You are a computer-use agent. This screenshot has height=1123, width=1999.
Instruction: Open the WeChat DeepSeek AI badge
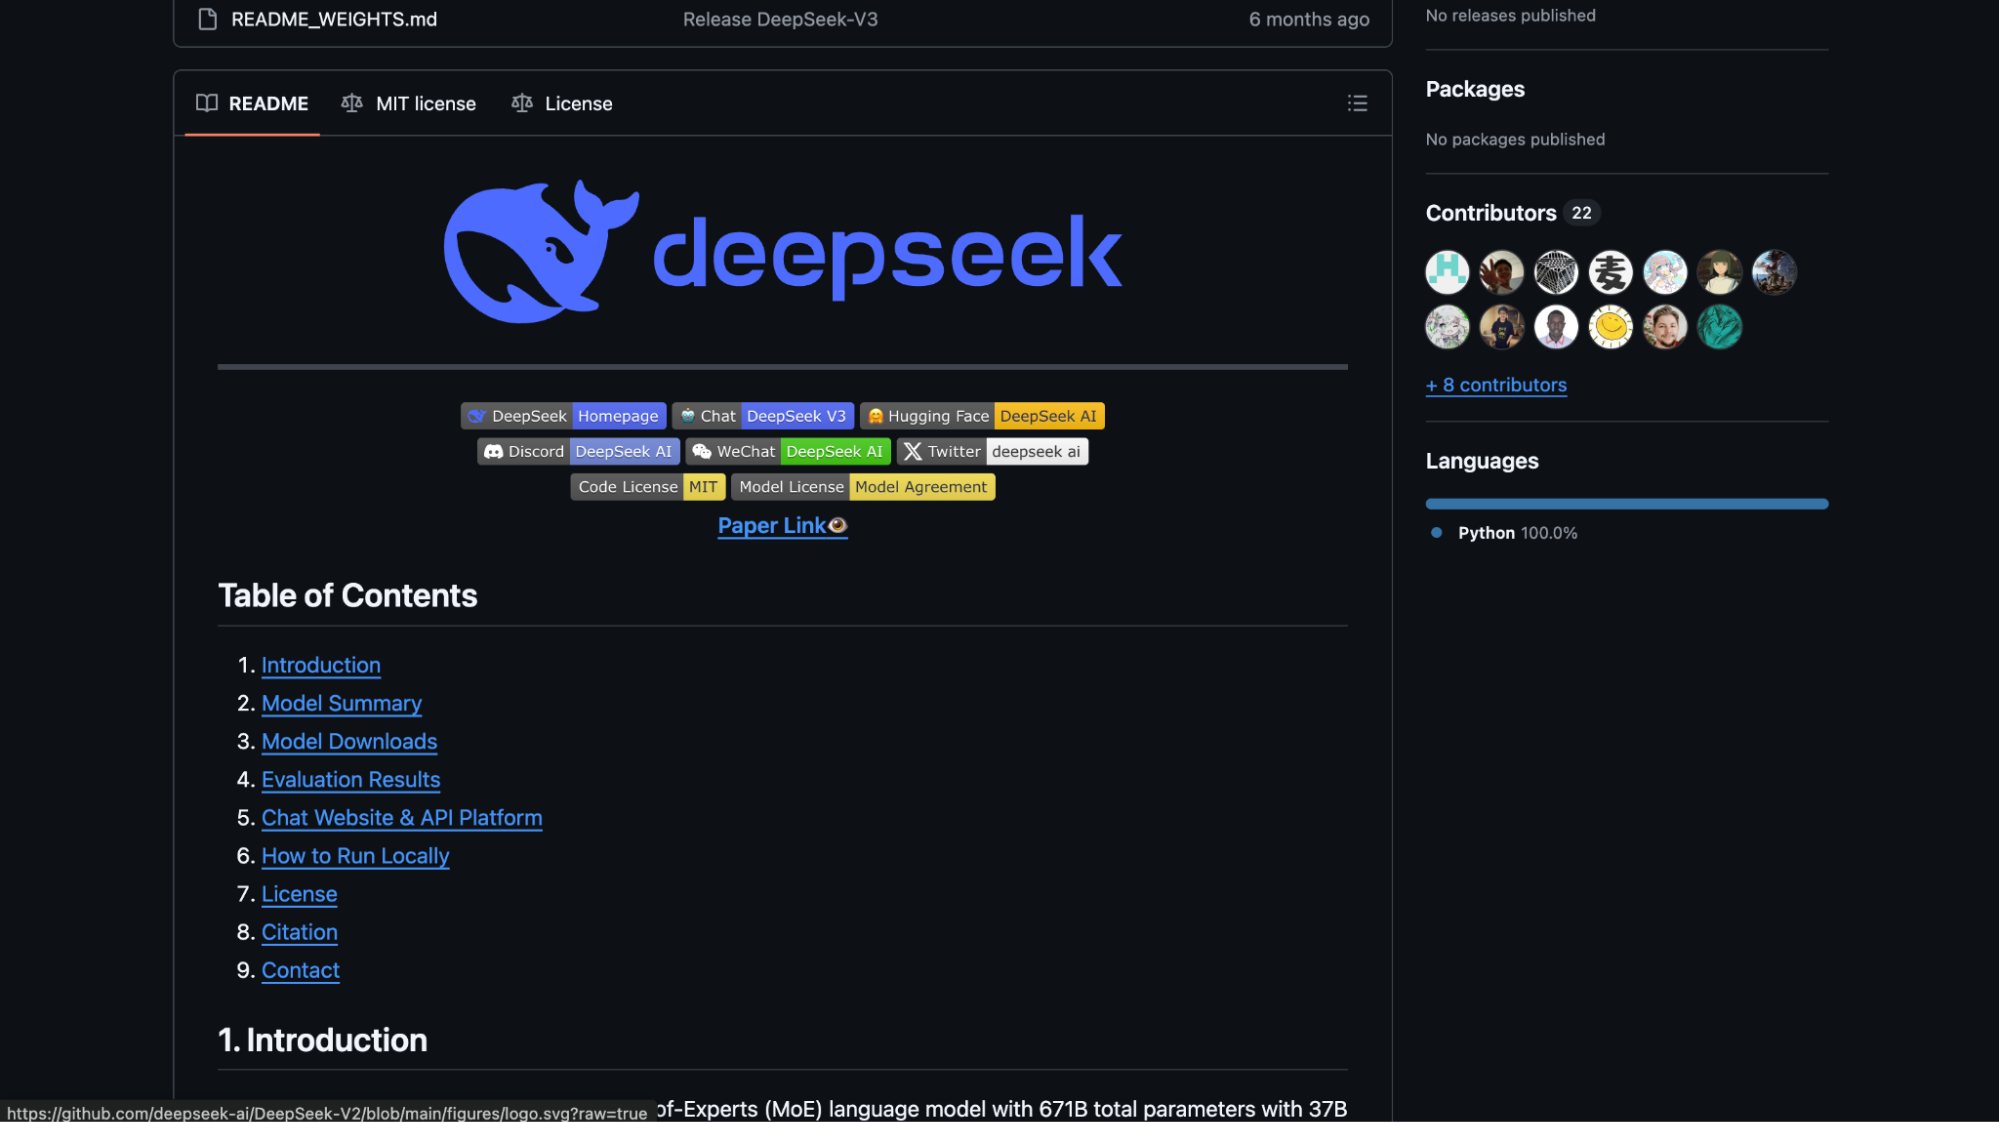[x=788, y=452]
